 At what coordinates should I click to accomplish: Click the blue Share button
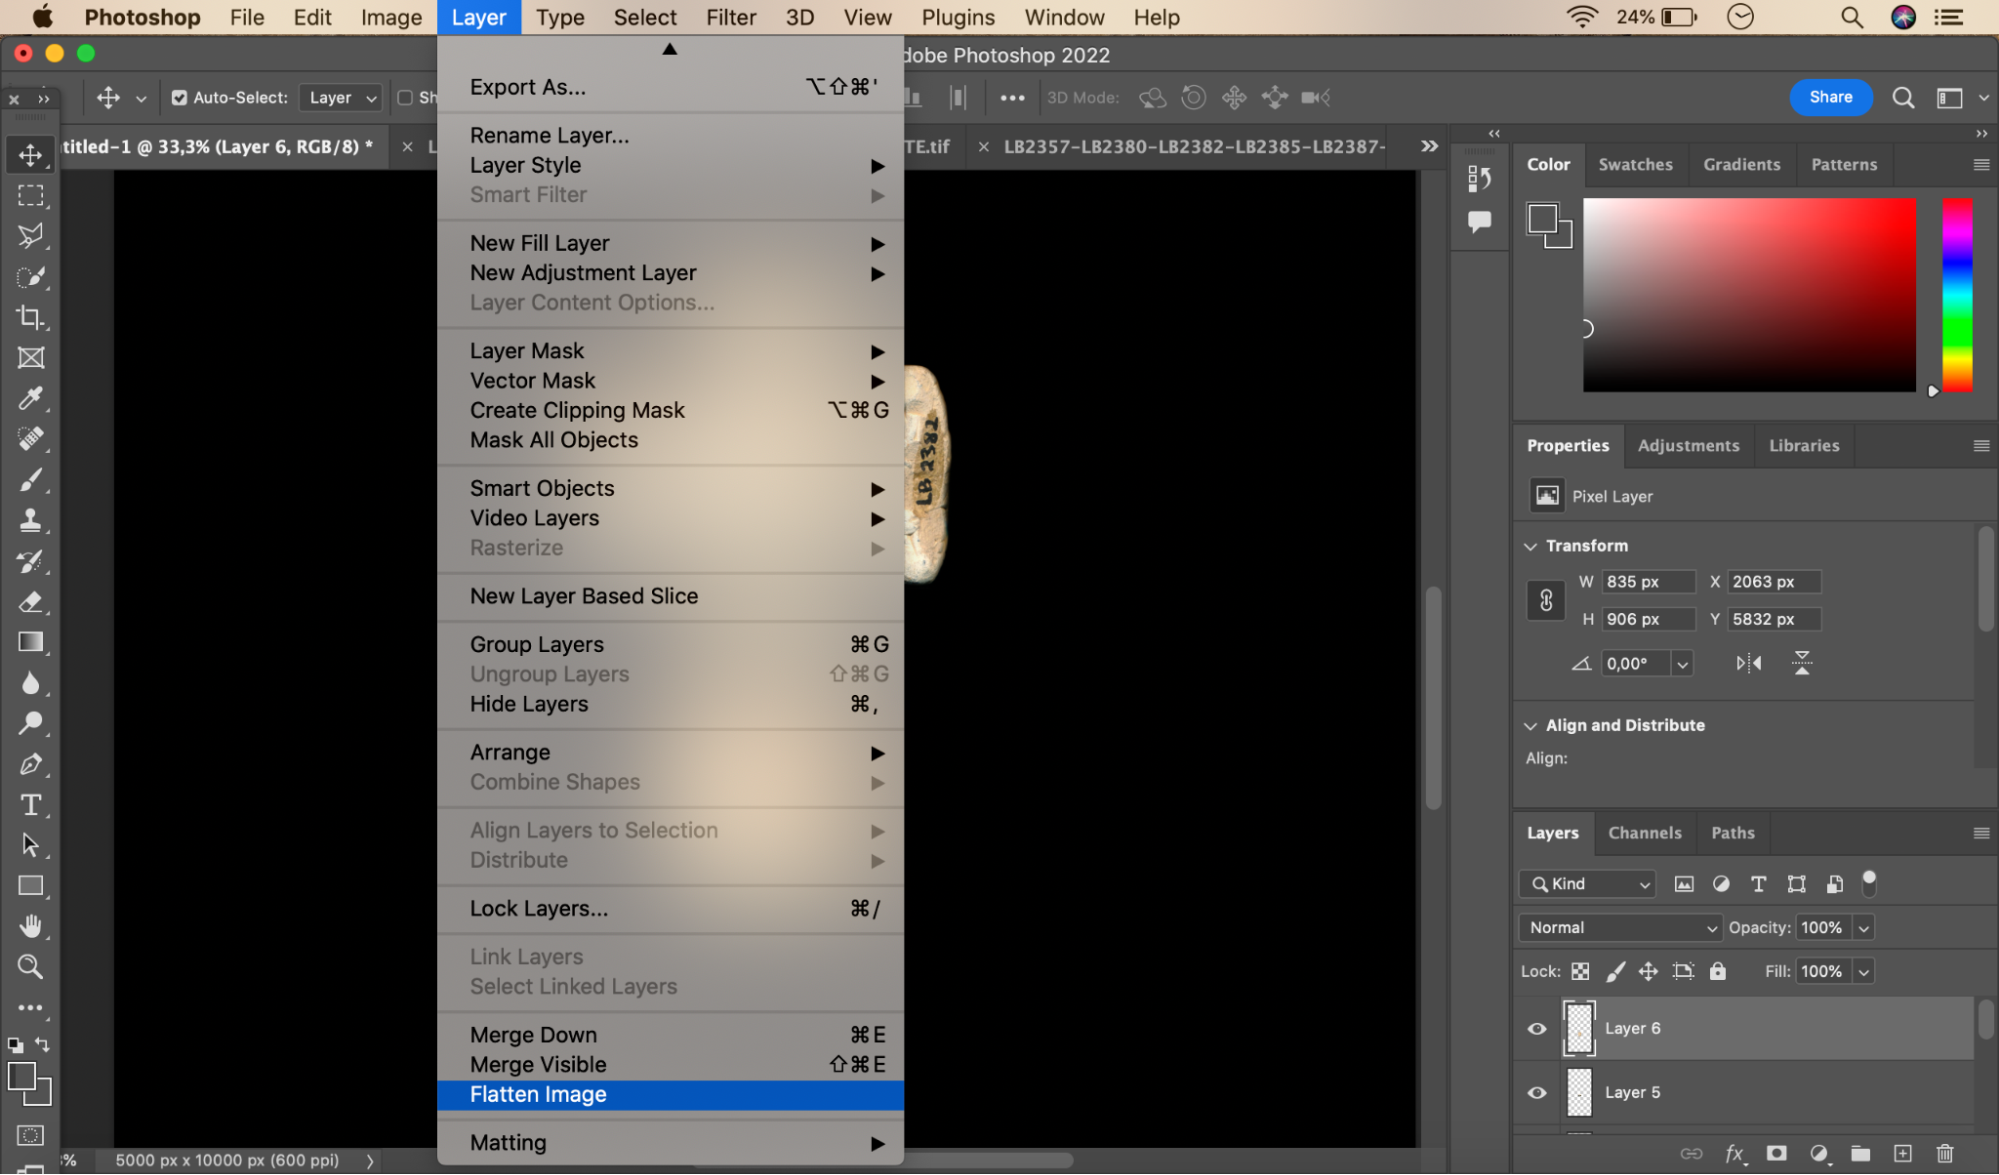(x=1830, y=97)
